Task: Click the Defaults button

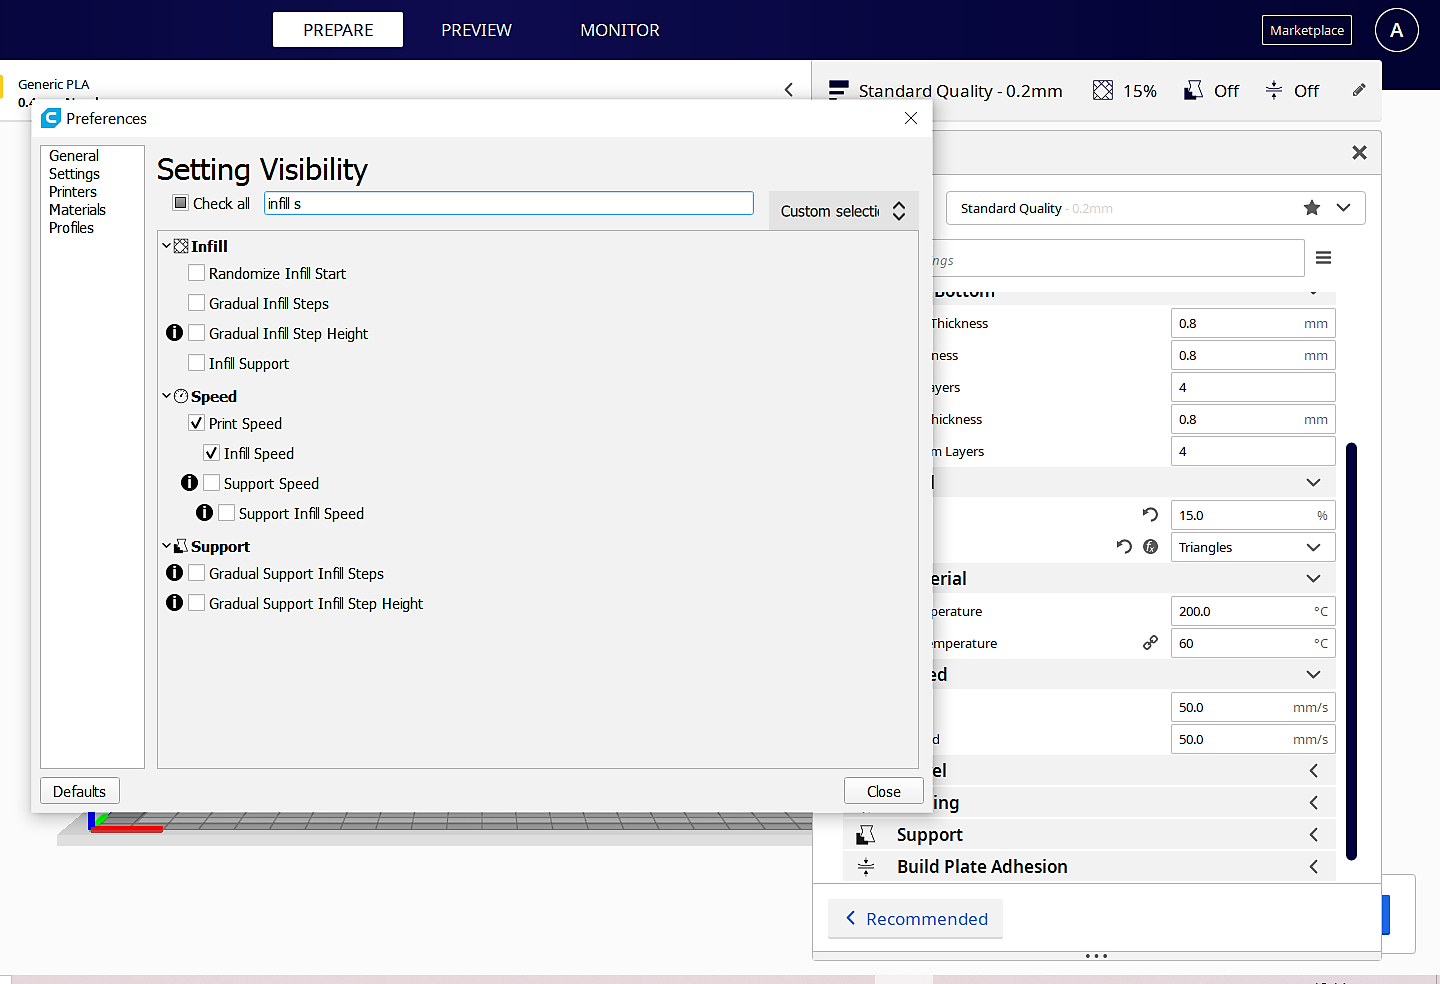Action: [80, 791]
